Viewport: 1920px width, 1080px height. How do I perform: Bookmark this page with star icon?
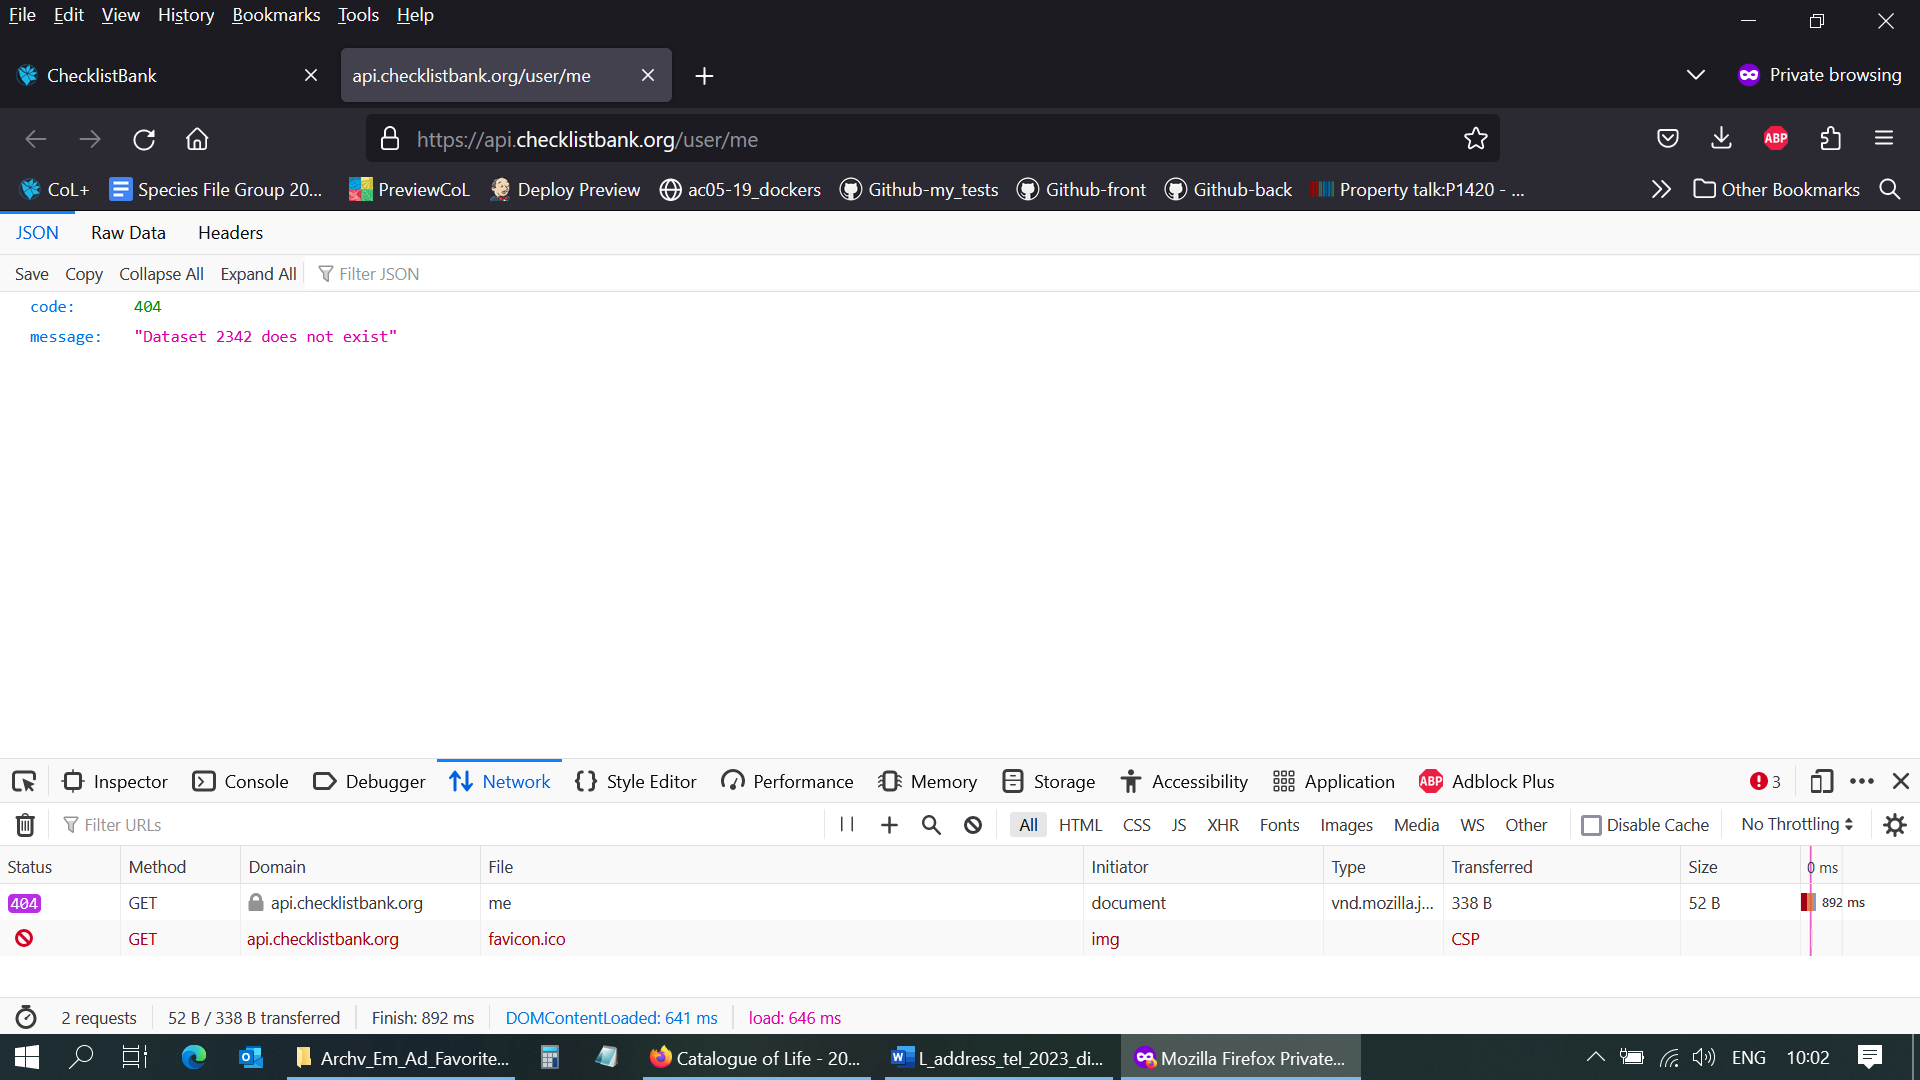(1475, 139)
